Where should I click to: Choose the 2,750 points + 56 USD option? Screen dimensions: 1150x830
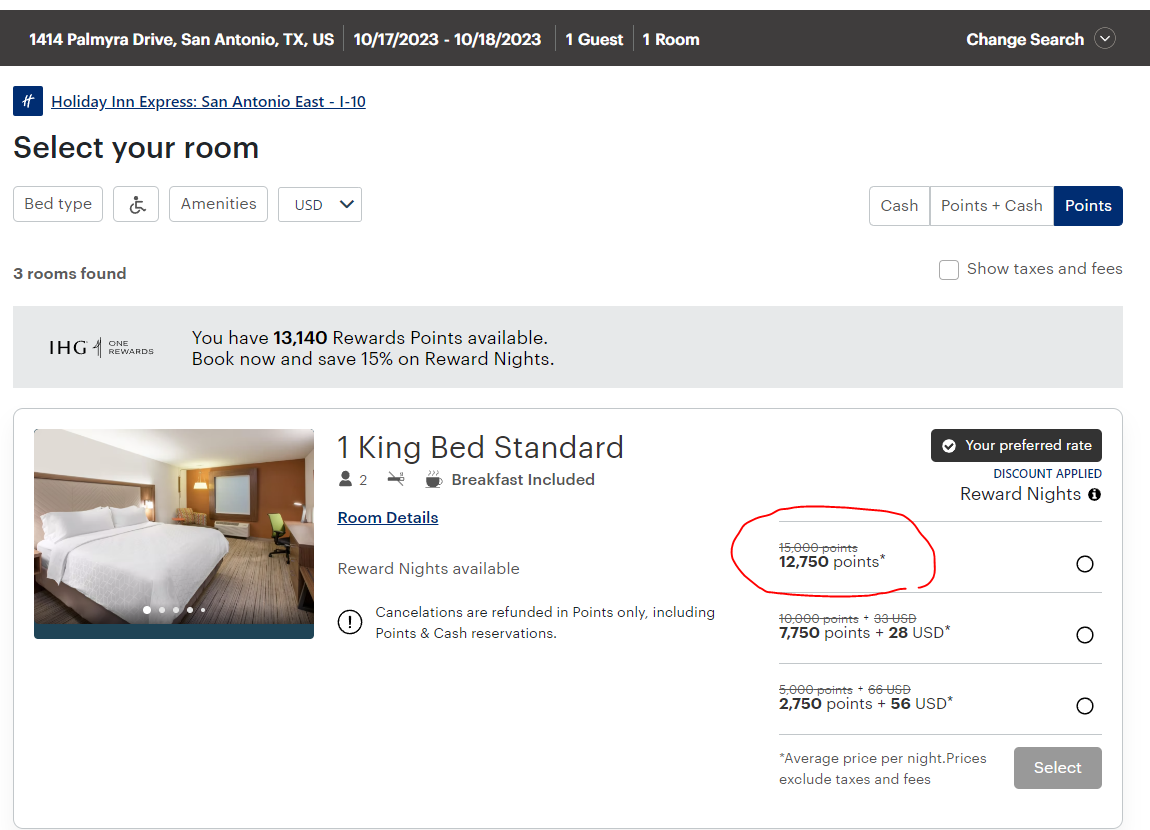(1085, 706)
